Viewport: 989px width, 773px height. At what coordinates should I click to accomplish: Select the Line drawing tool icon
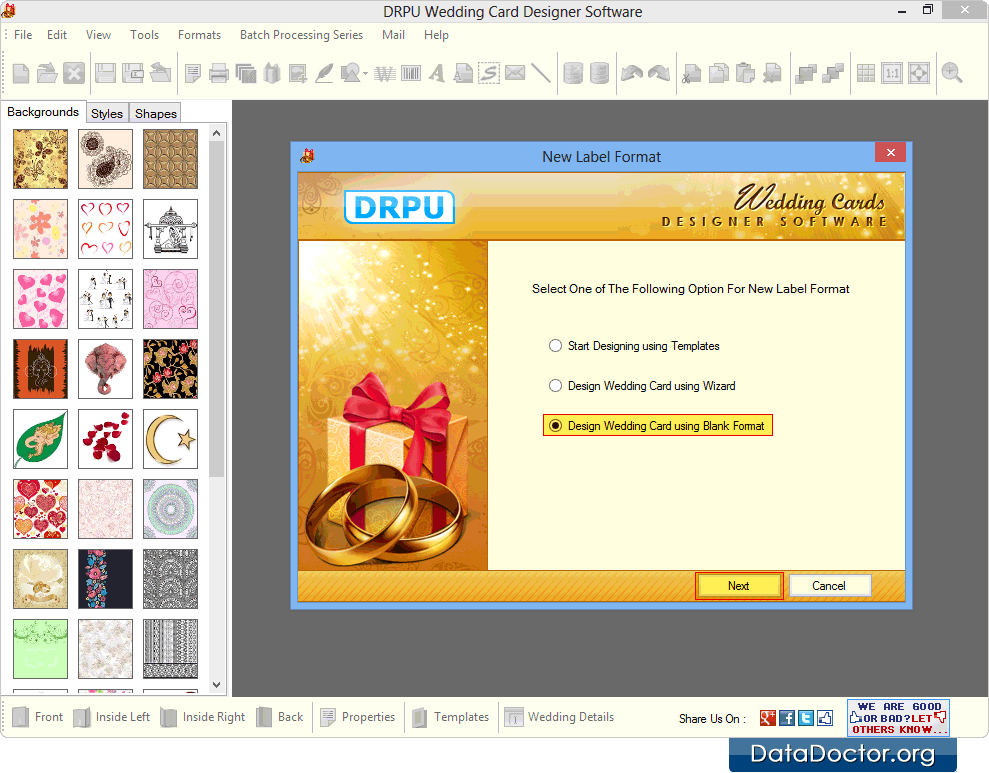tap(541, 74)
